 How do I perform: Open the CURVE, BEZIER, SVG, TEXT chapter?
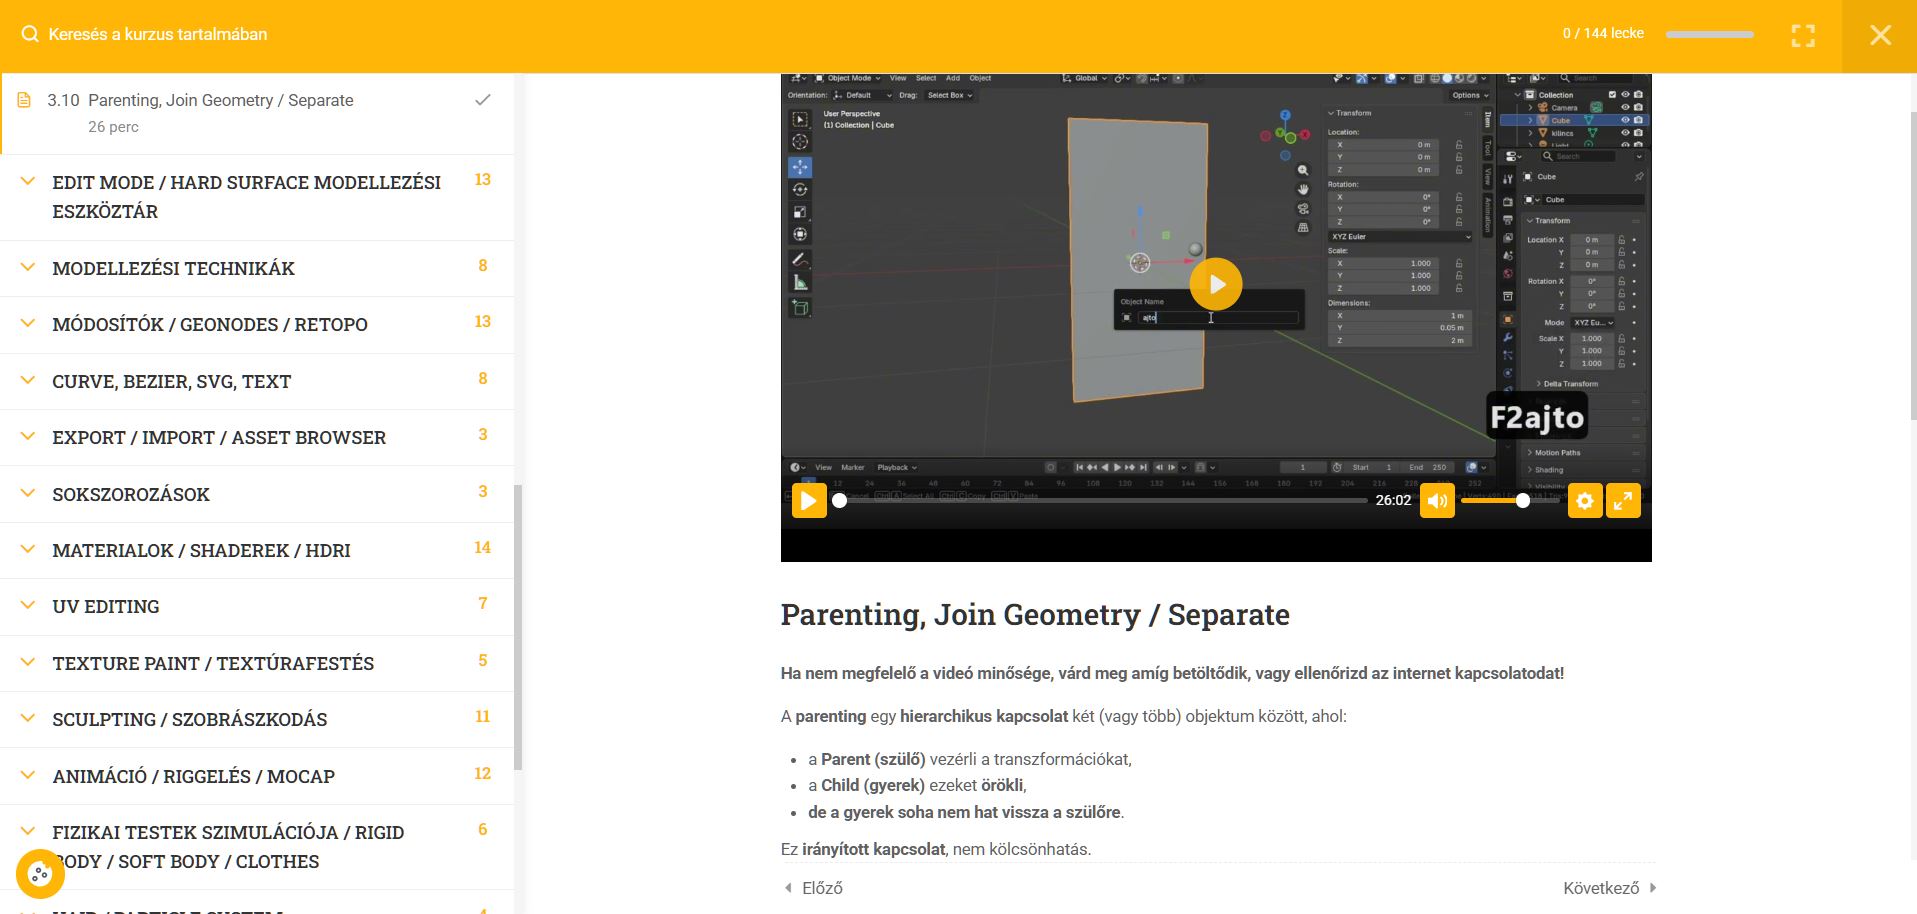tap(171, 381)
